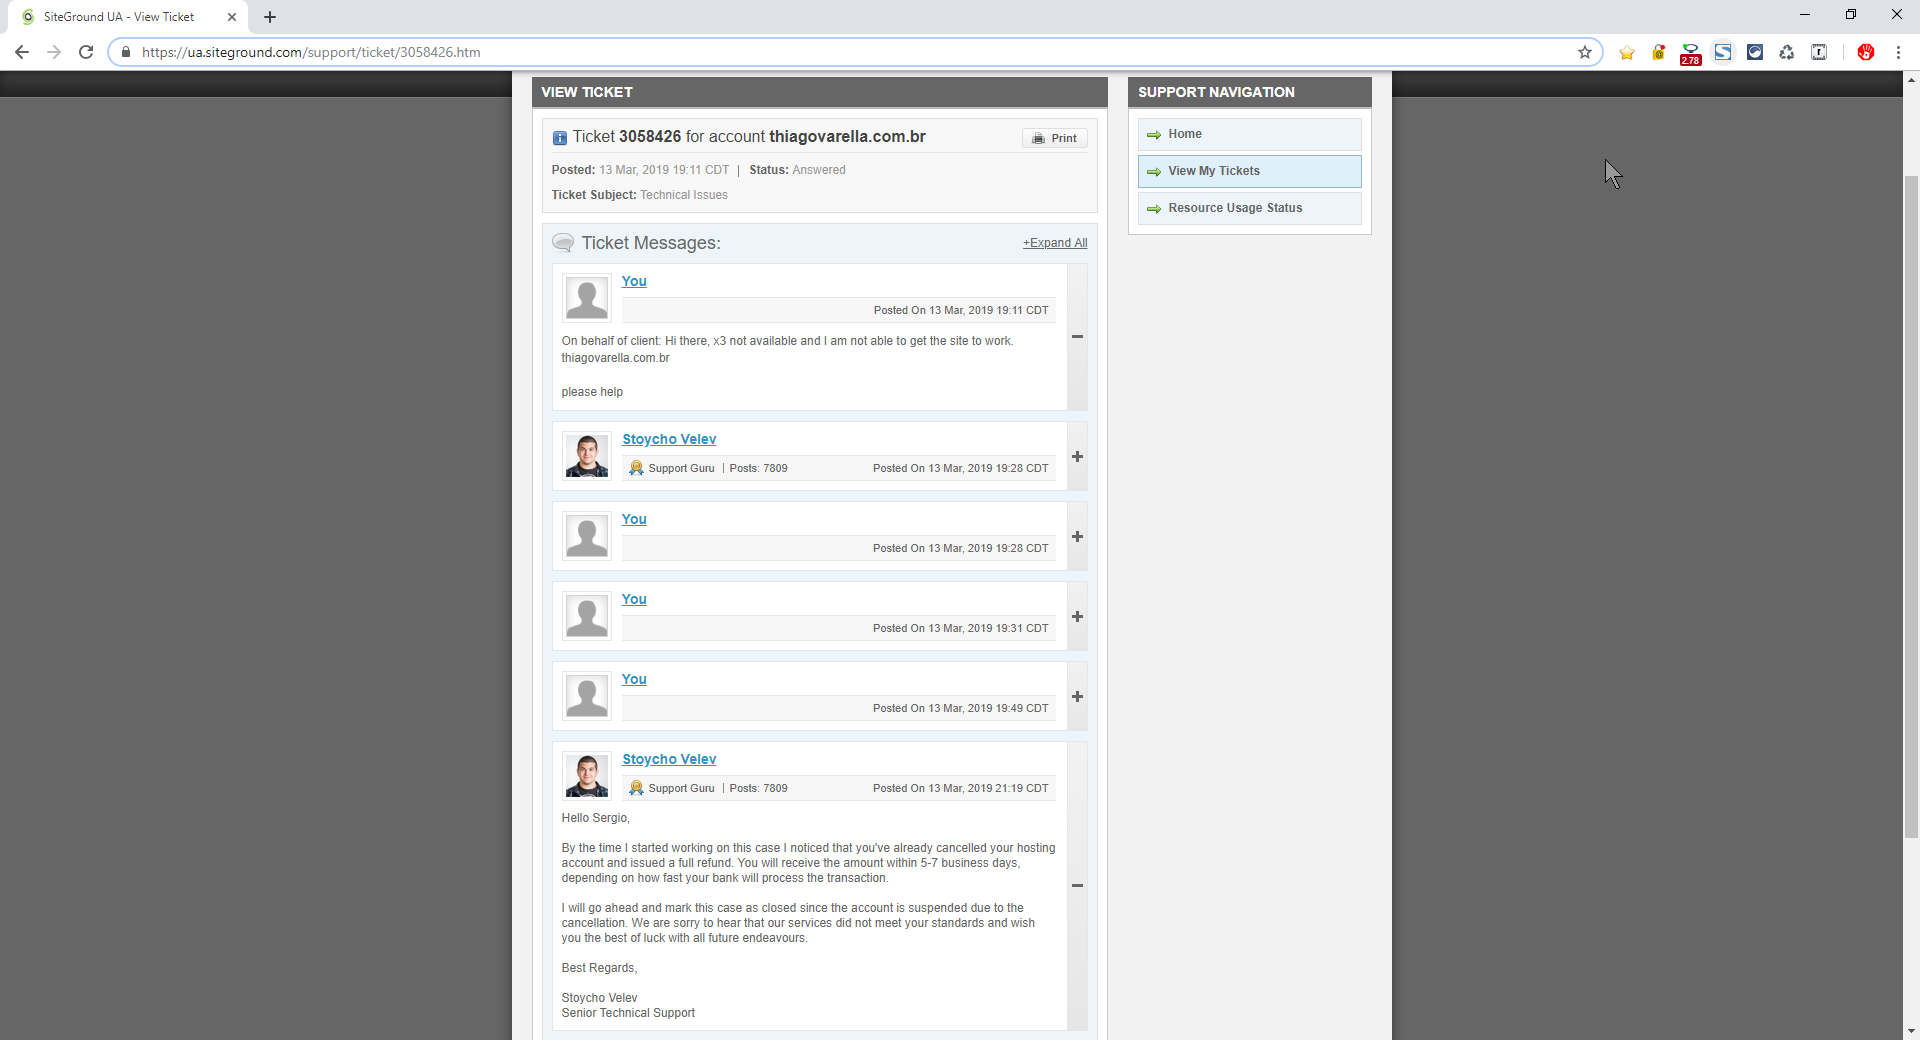Viewport: 1920px width, 1040px height.
Task: Click the Support Guru badge icon at 19:28
Action: pos(636,468)
